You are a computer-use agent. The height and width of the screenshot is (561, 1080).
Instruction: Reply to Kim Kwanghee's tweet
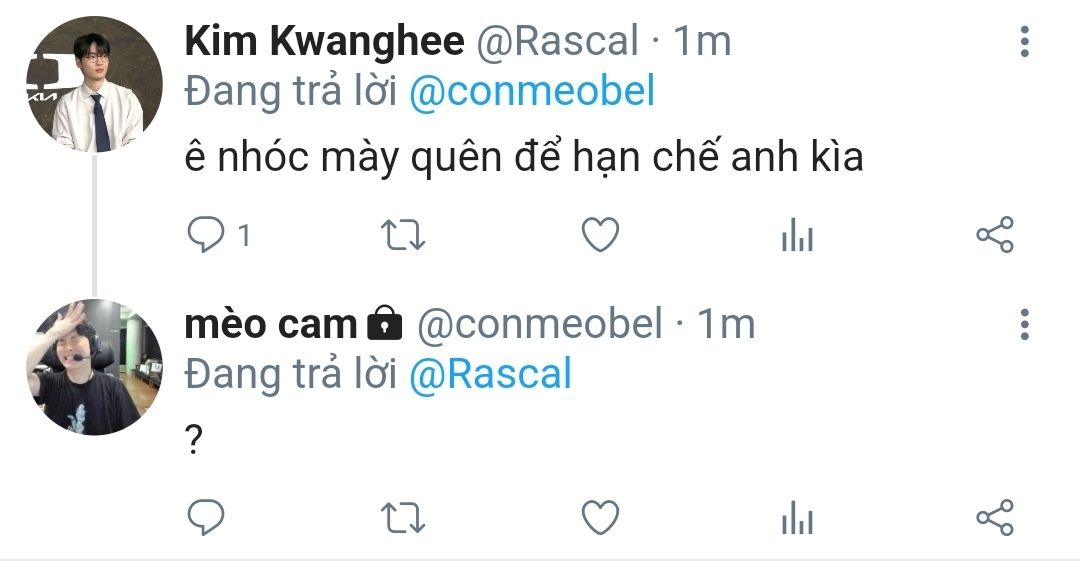point(206,234)
